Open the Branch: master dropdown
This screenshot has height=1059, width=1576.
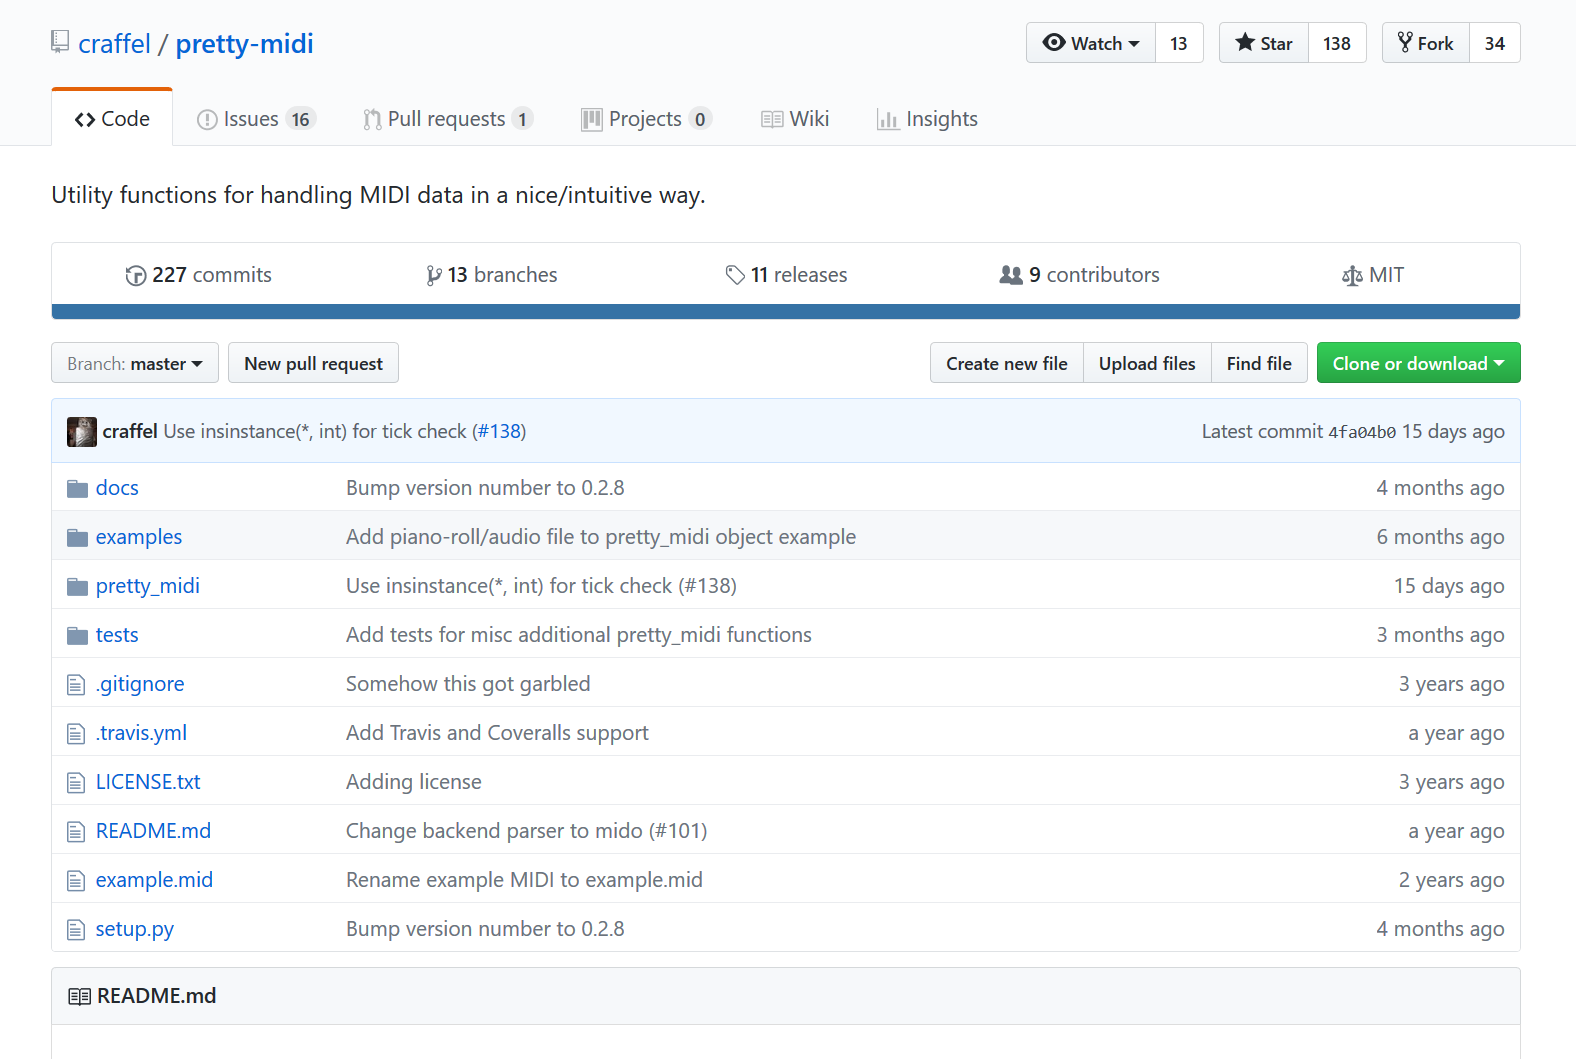coord(135,363)
